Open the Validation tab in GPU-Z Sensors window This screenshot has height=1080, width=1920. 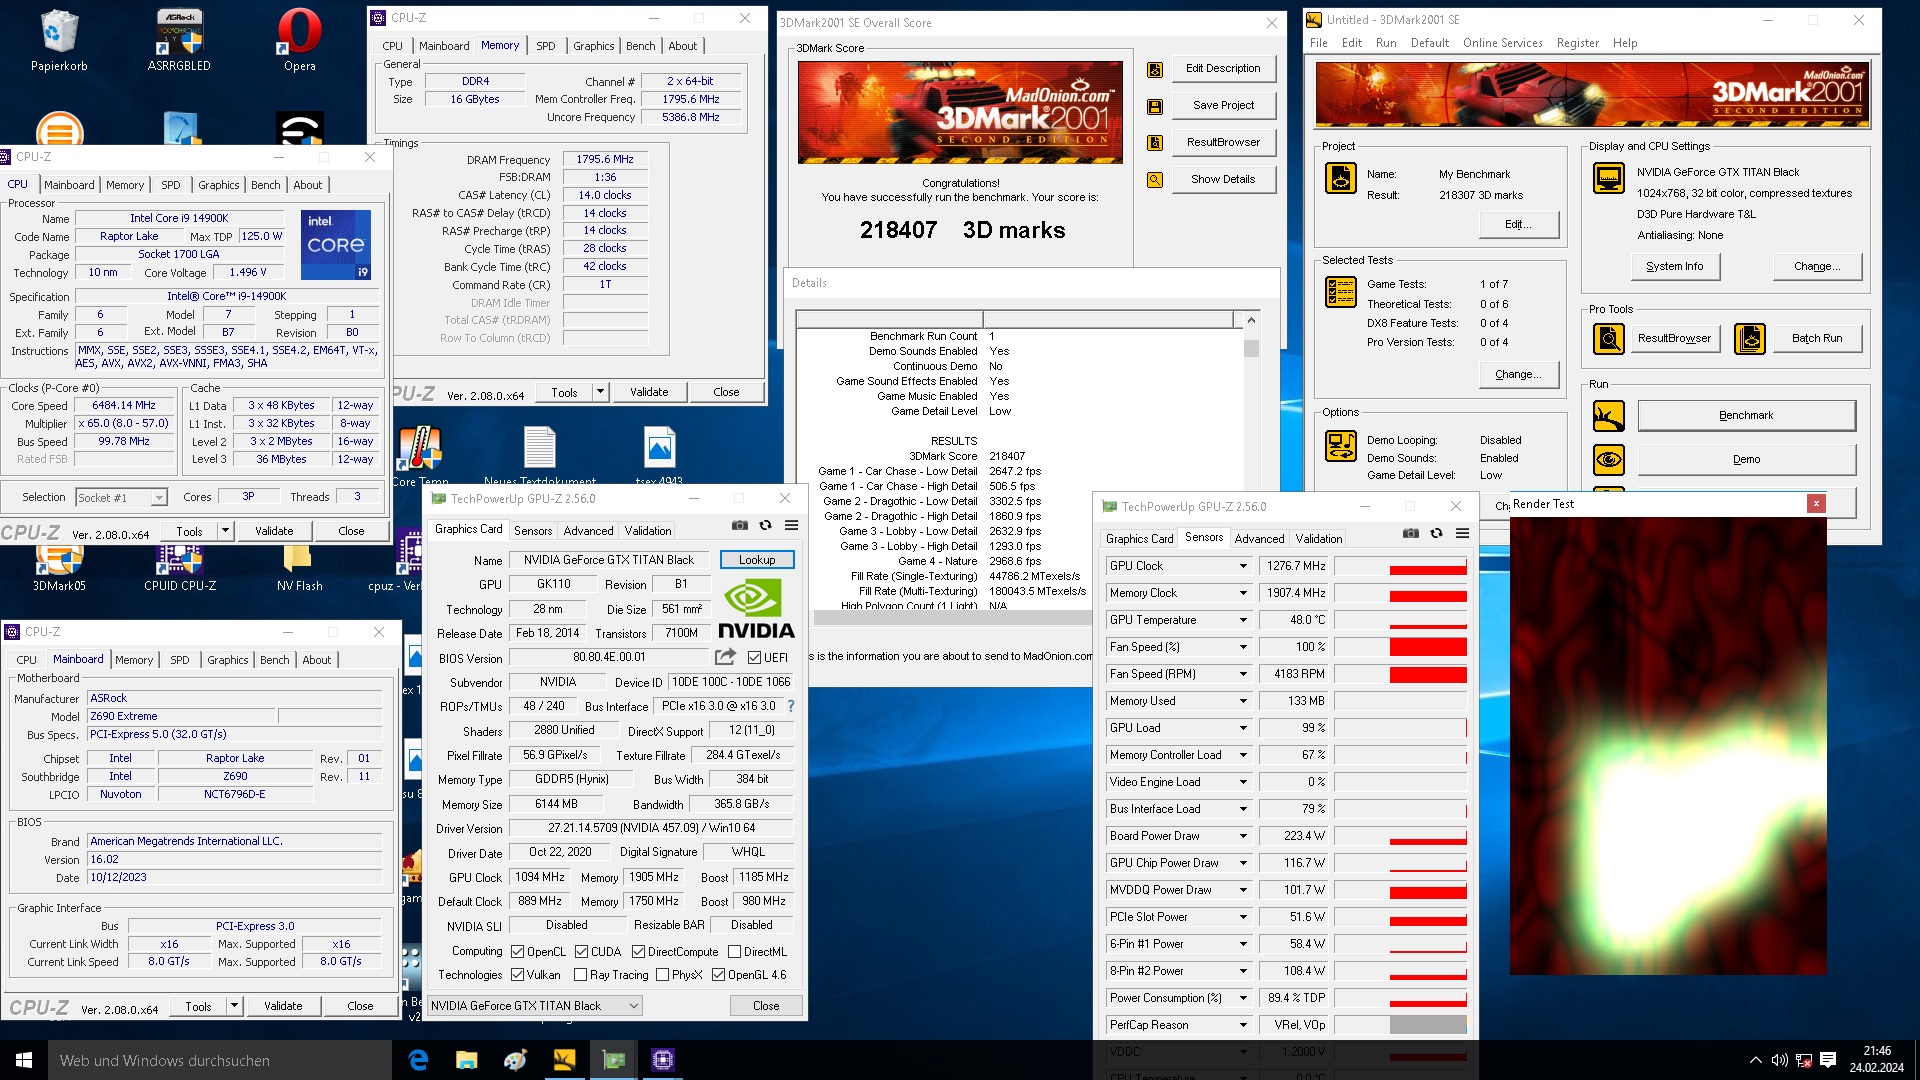(x=1318, y=539)
